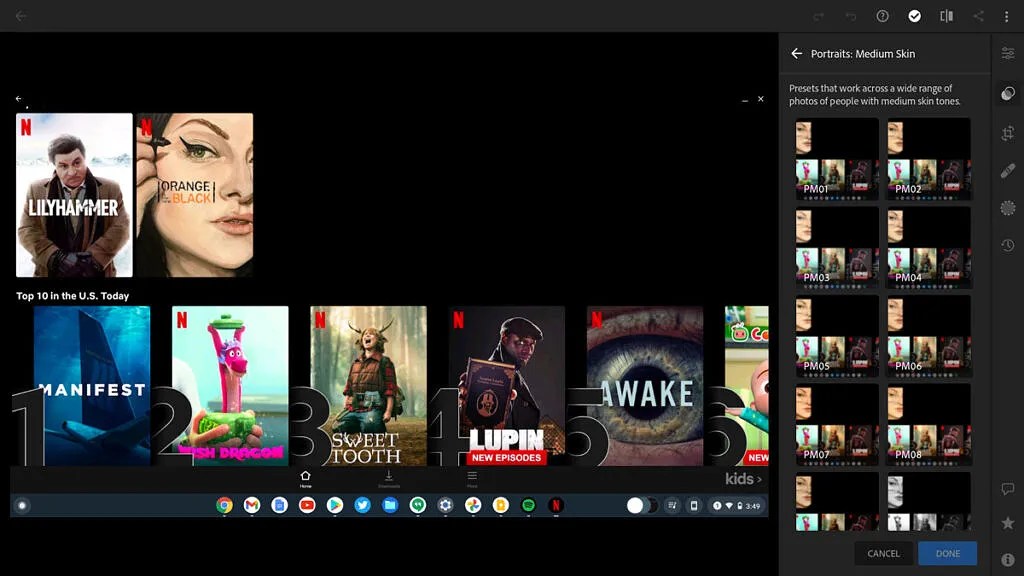The width and height of the screenshot is (1024, 576).
Task: Click the Sweet Tooth poster in the photo
Action: [368, 386]
